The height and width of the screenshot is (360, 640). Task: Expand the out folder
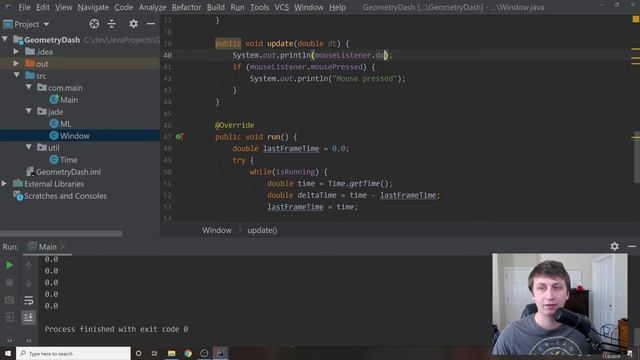point(16,63)
